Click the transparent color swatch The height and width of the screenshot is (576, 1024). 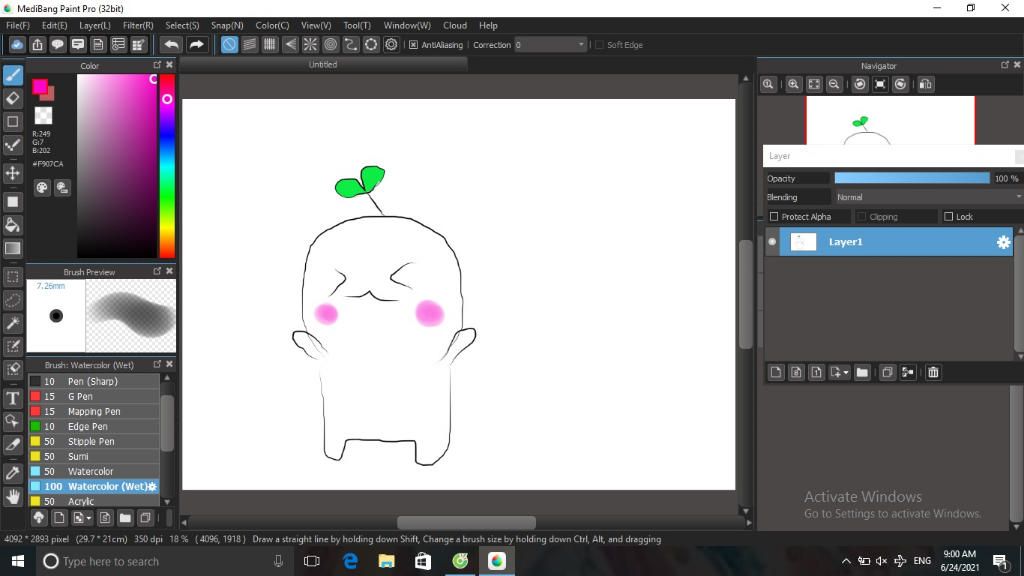pos(43,116)
